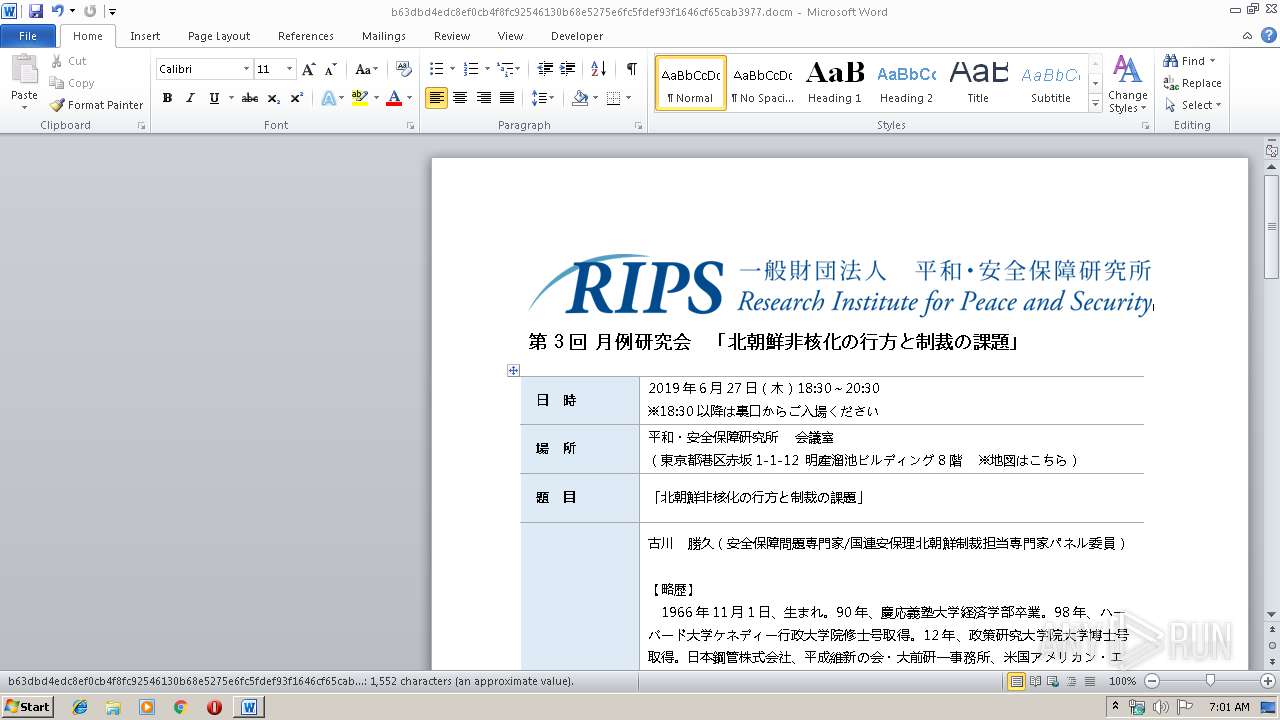Sort the selected text alphabetically
The height and width of the screenshot is (720, 1280).
599,69
